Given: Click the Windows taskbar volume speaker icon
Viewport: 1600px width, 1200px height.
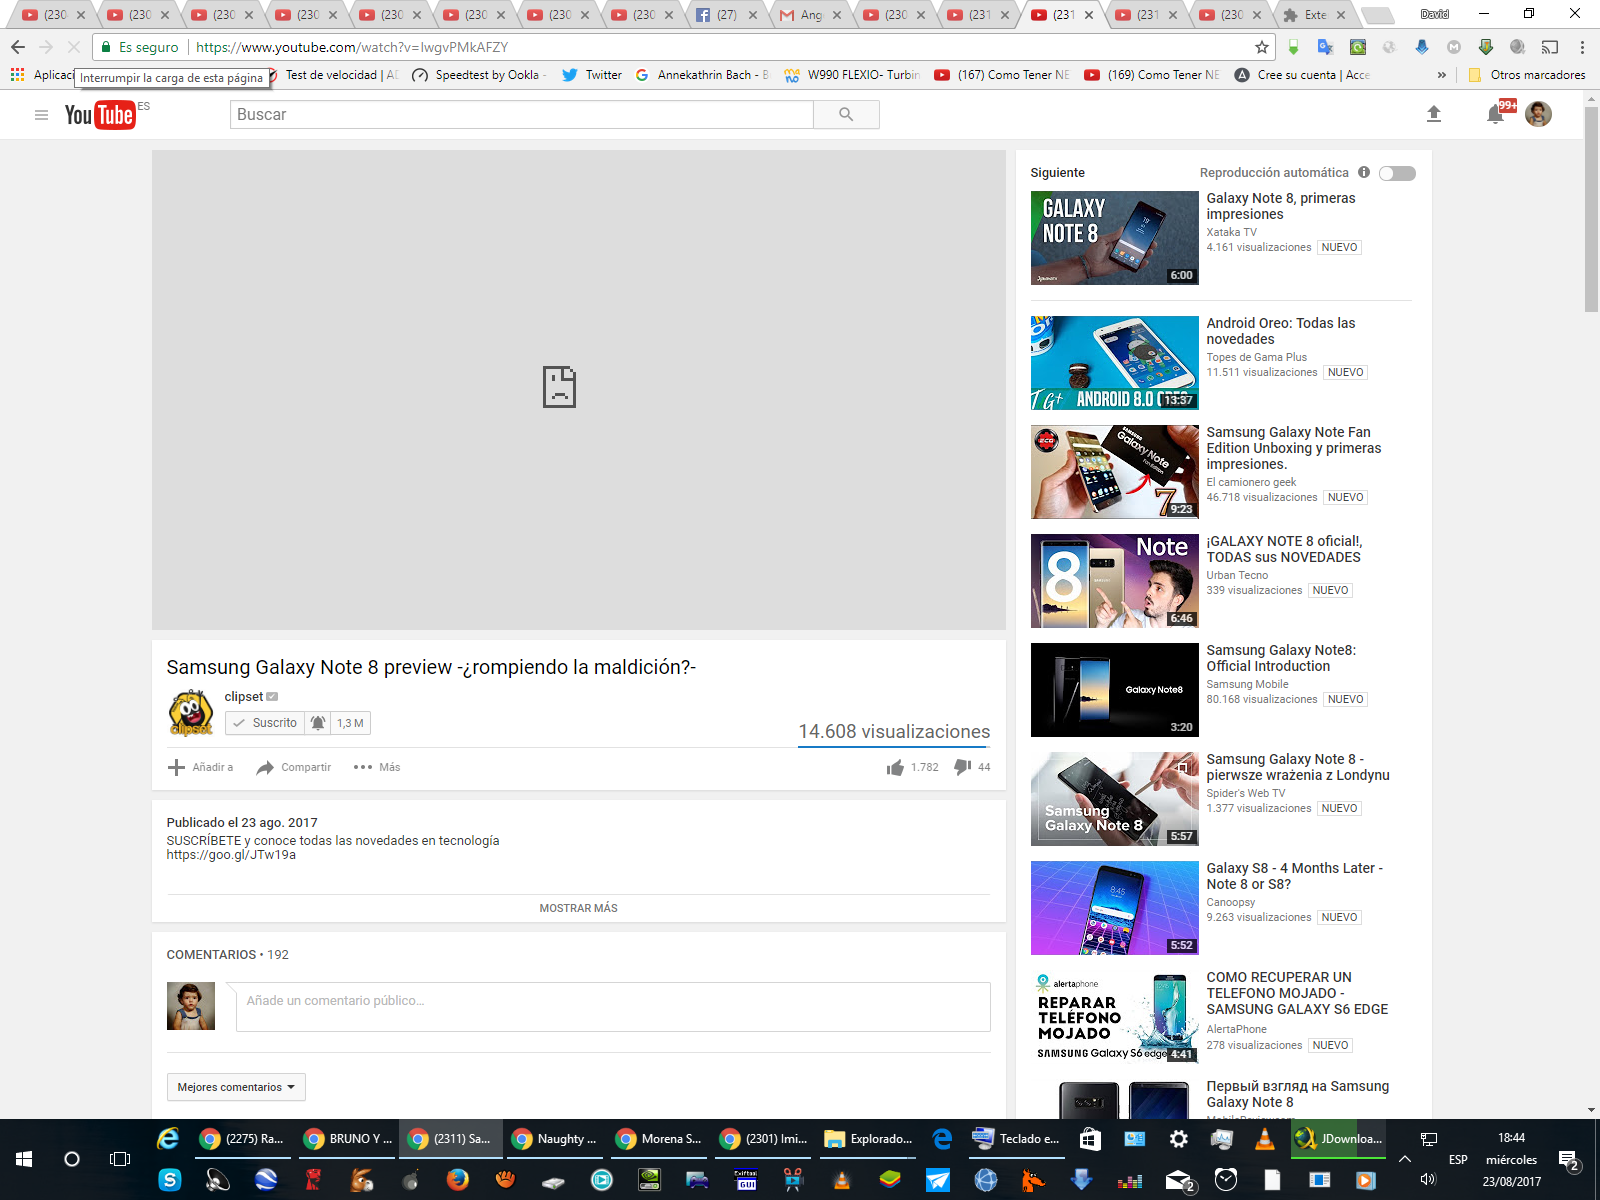Looking at the screenshot, I should pos(1427,1180).
